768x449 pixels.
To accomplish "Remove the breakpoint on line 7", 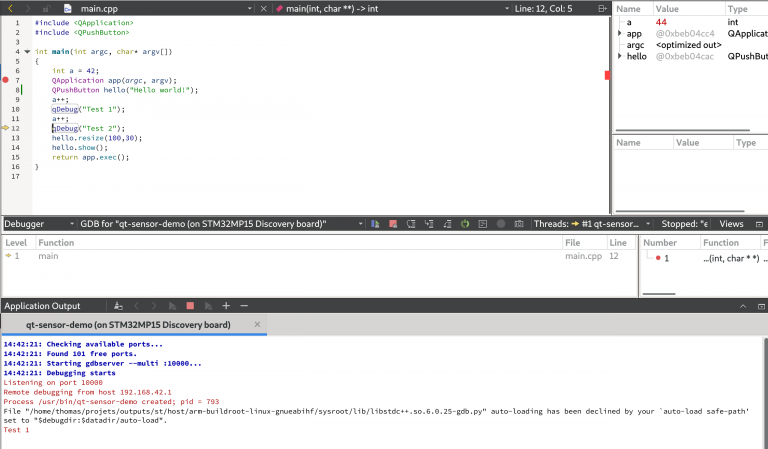I will [5, 80].
